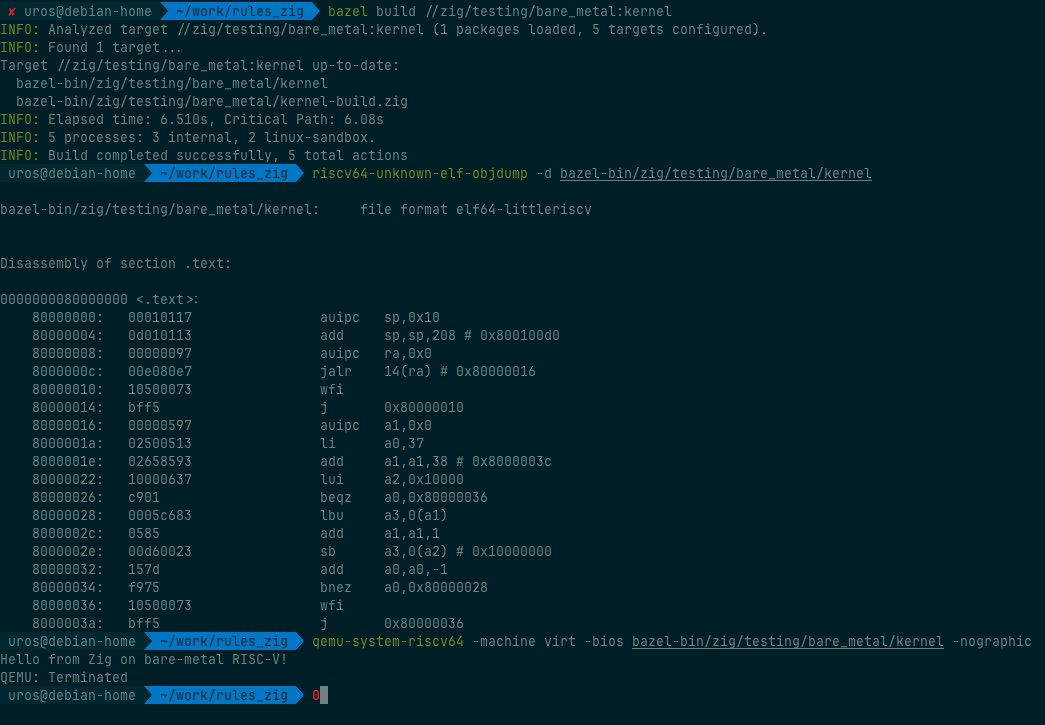Click 'Hello from Zig on bare-metal RISC-V!' output
This screenshot has height=725, width=1045.
tap(143, 659)
